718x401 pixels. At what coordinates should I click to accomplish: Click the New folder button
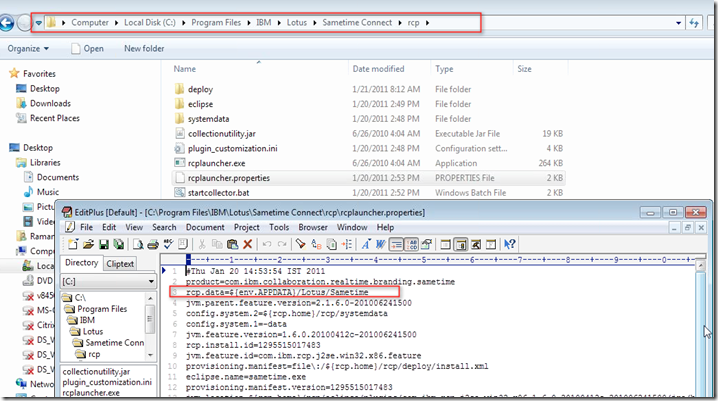point(145,48)
